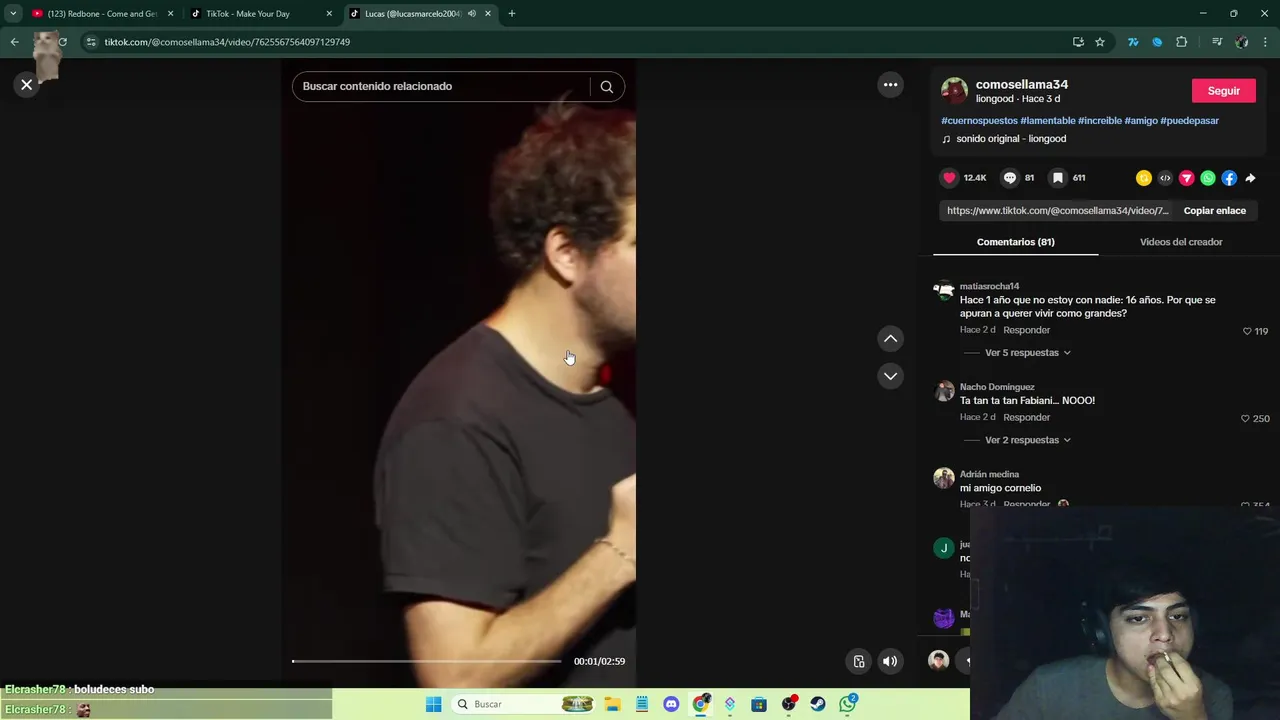
Task: Select the Comentarios (81) tab
Action: [x=1015, y=242]
